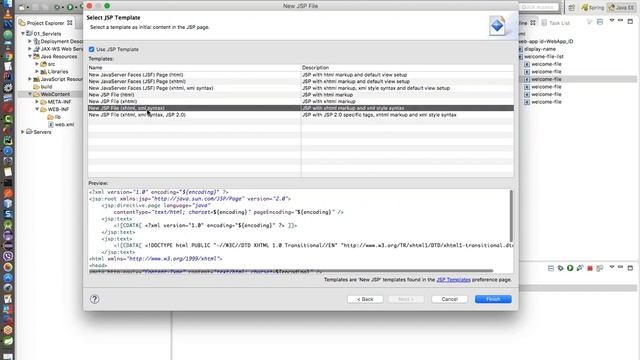Click the greyed-out Next button

pyautogui.click(x=406, y=299)
